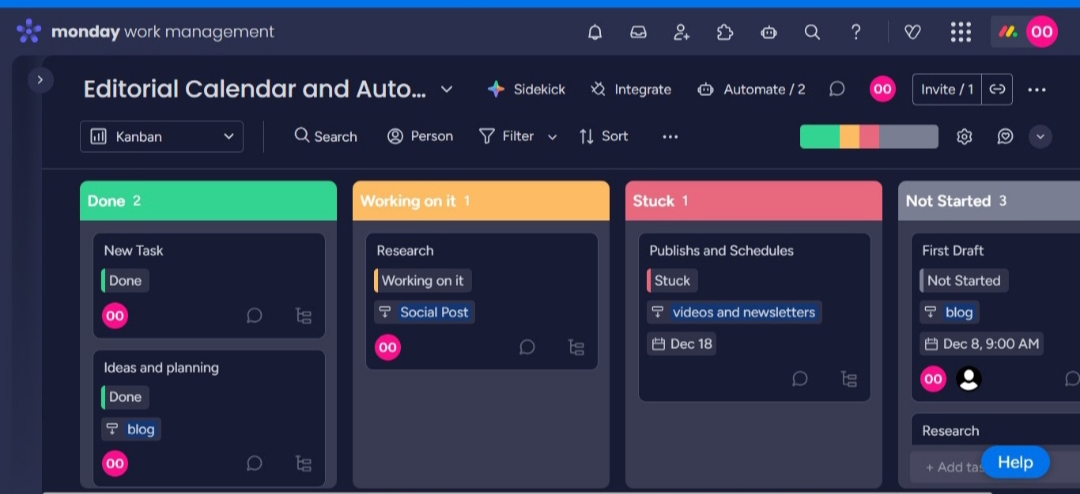The width and height of the screenshot is (1080, 494).
Task: Collapse the header with the round chevron
Action: [1040, 136]
